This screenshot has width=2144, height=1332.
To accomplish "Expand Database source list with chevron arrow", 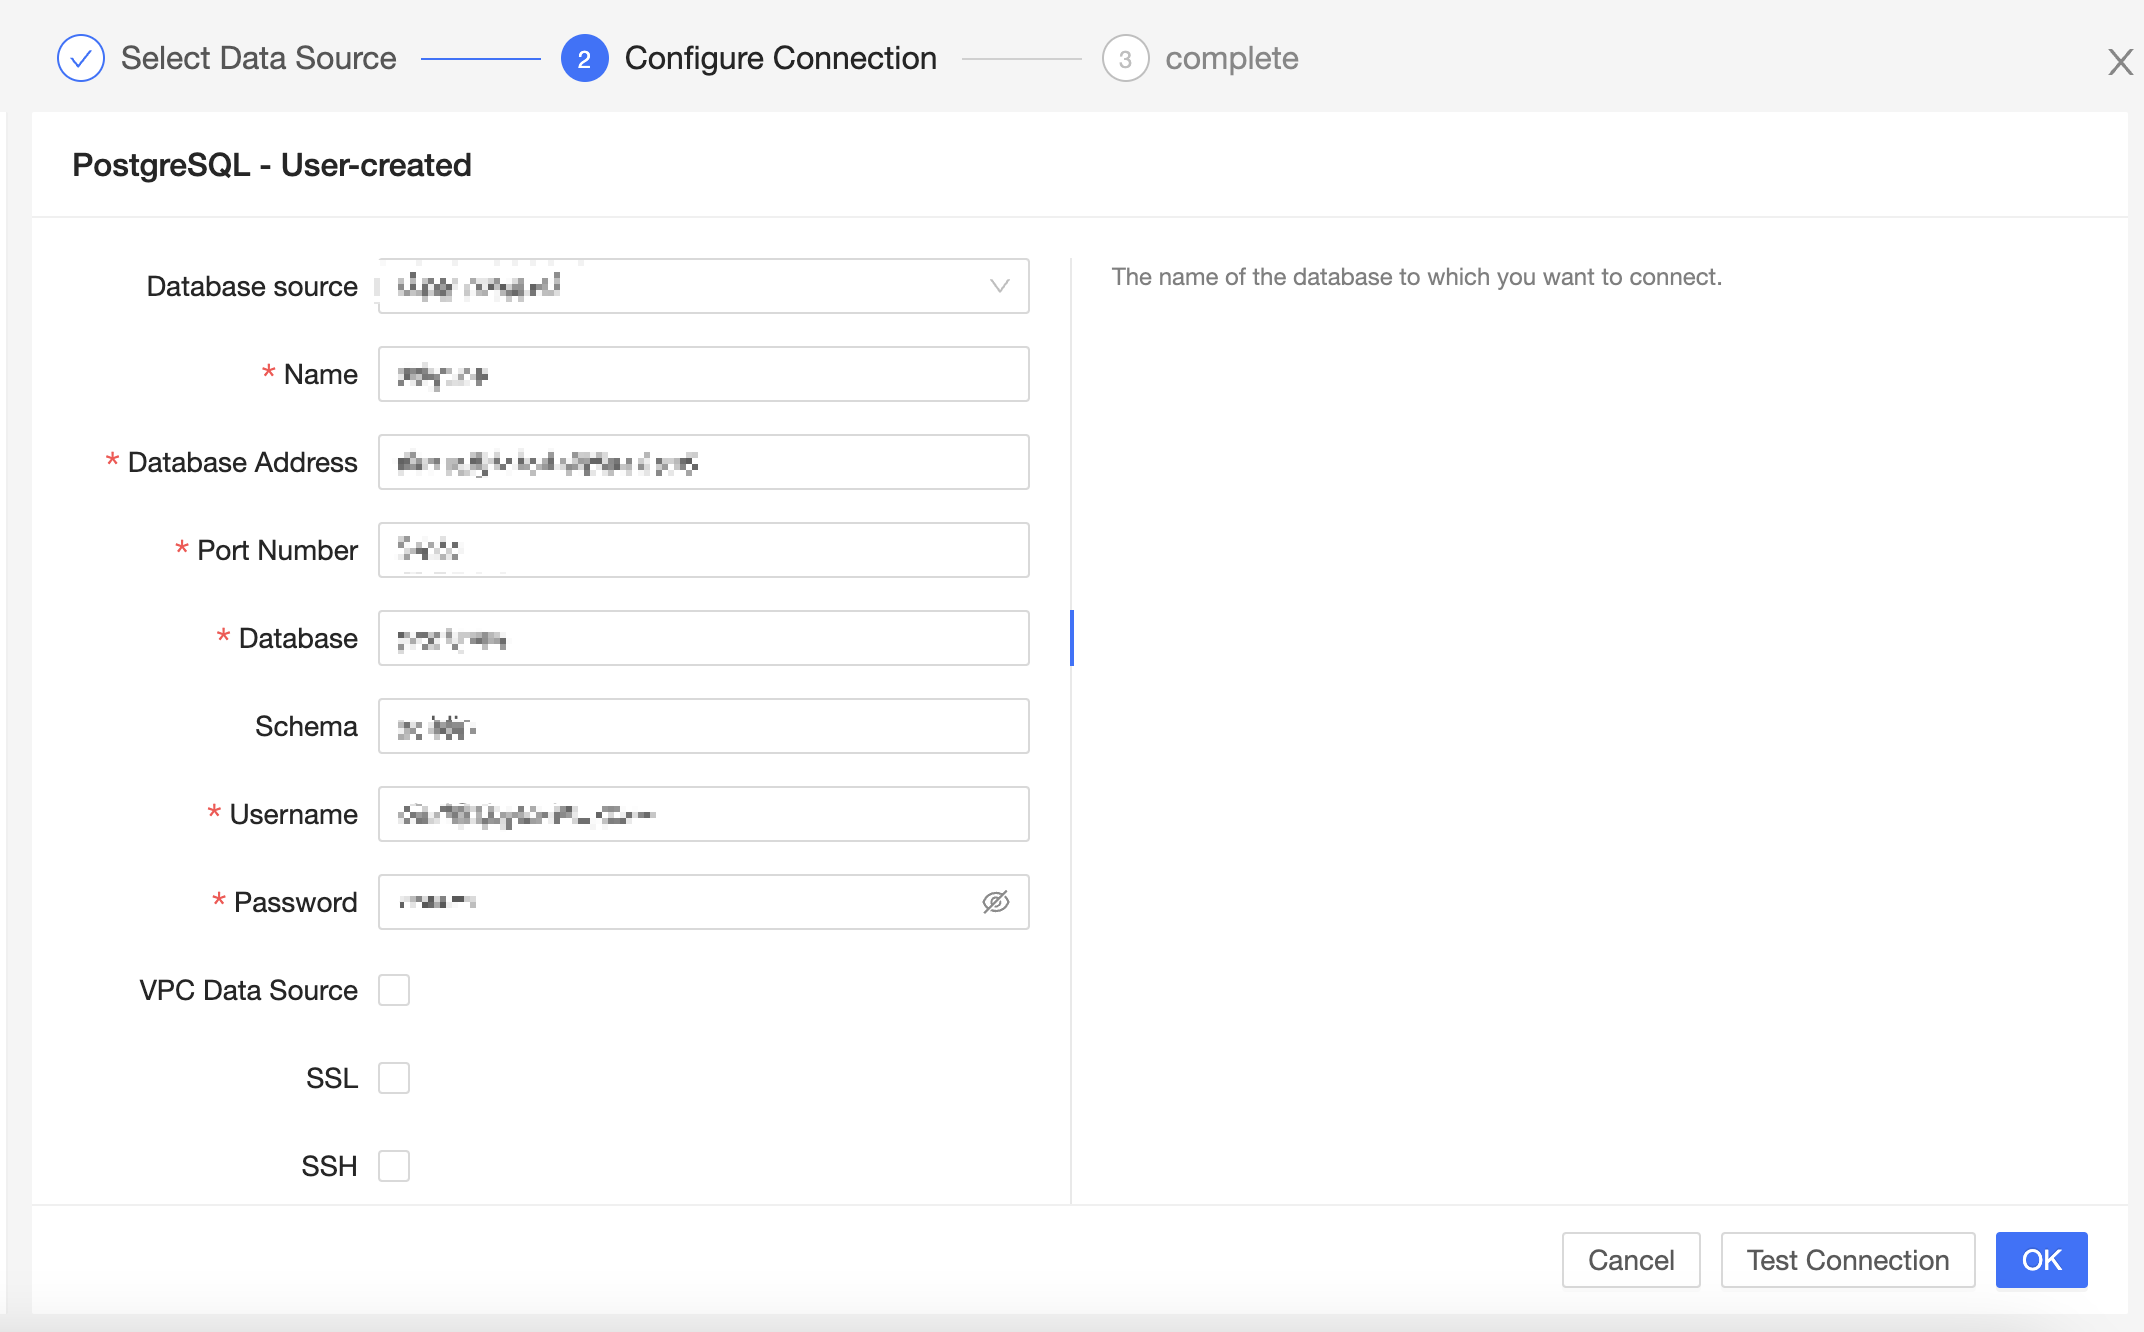I will pos(999,286).
